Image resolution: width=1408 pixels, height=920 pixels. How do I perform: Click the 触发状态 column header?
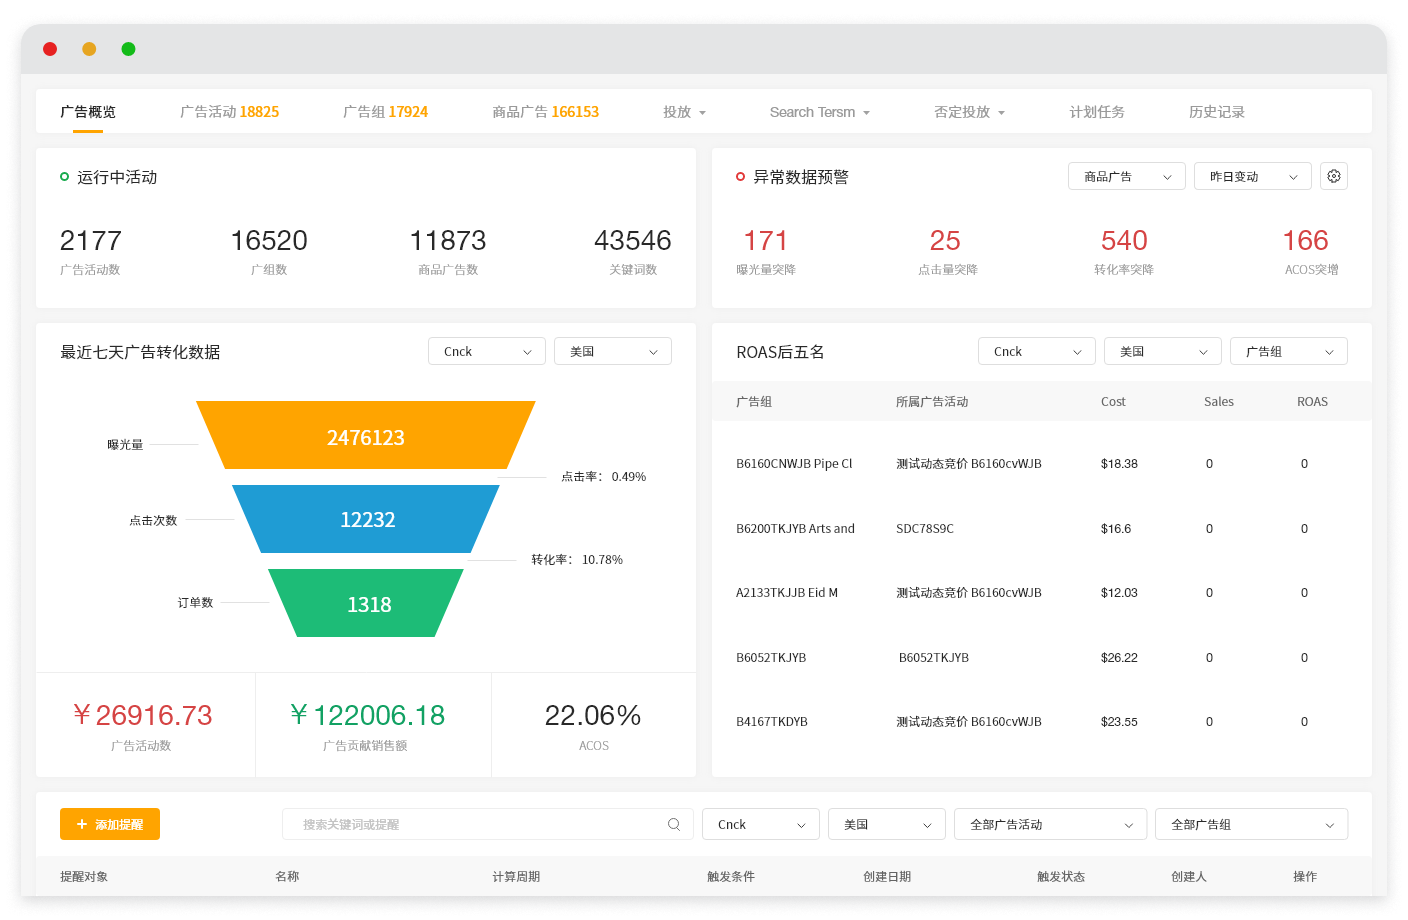(1061, 876)
